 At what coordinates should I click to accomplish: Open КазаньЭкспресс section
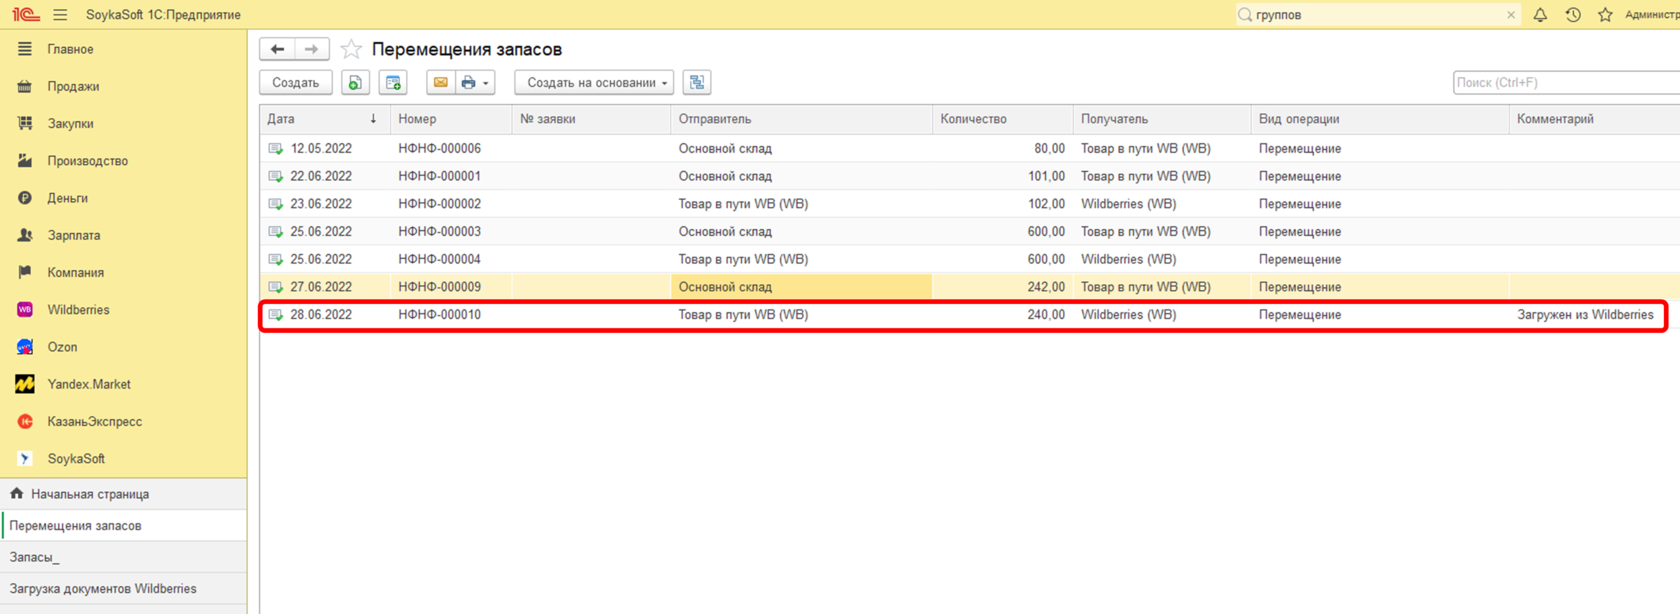[94, 421]
